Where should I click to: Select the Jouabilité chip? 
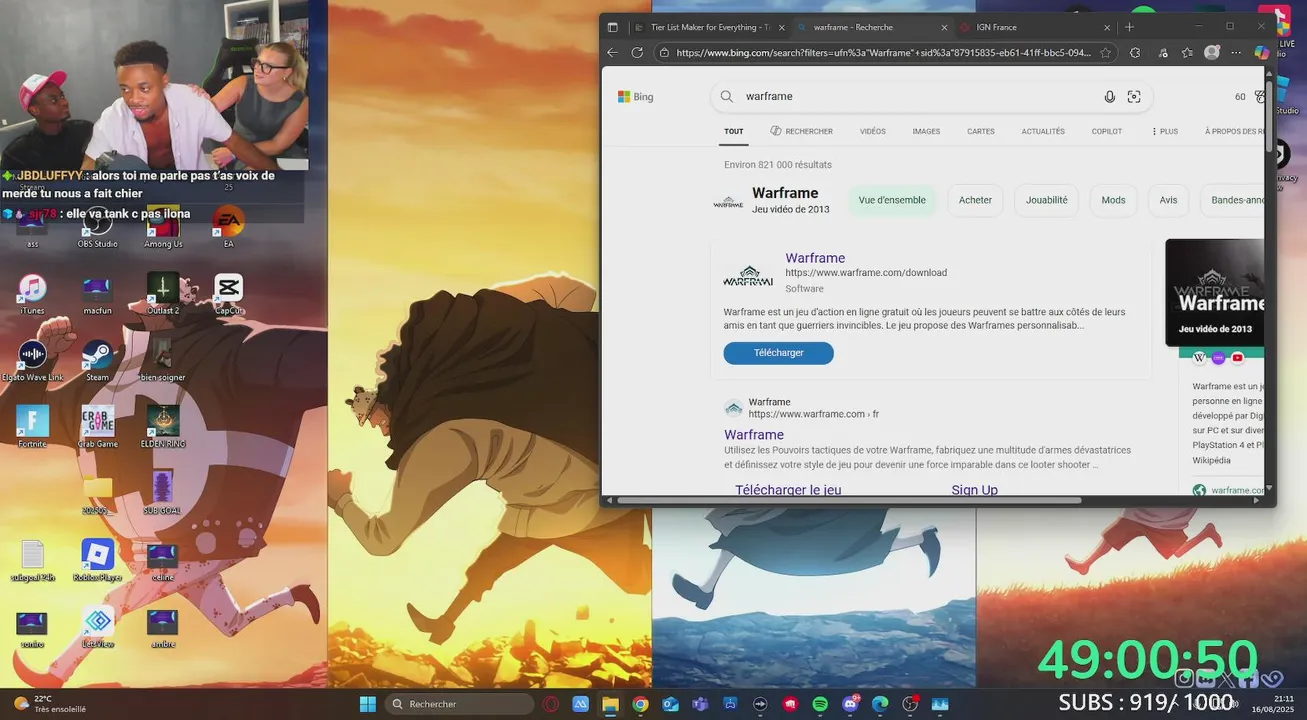1047,200
